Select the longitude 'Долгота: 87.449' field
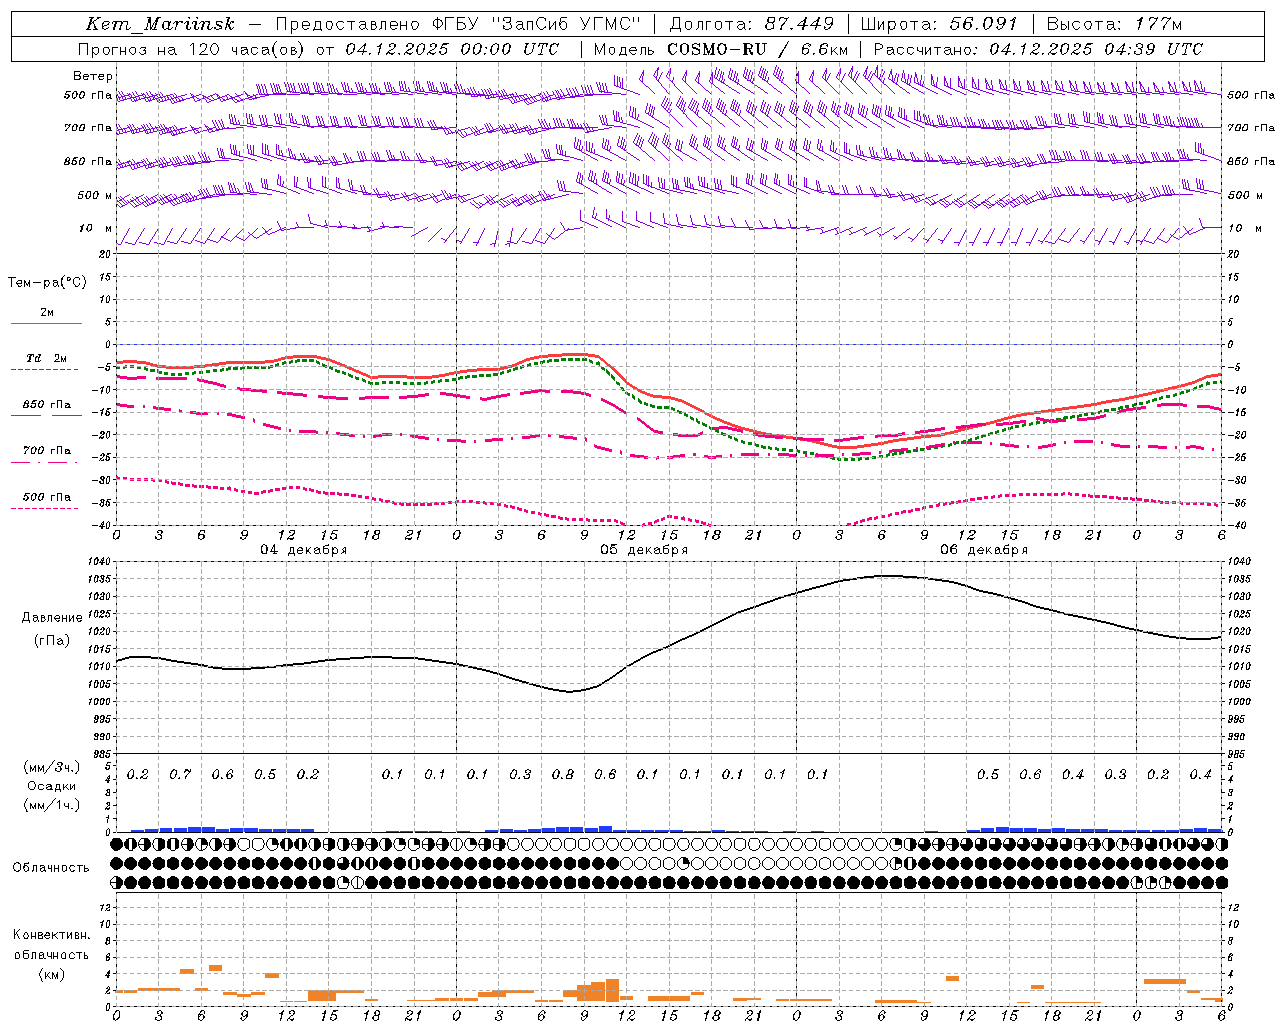The height and width of the screenshot is (1024, 1280). [x=752, y=24]
